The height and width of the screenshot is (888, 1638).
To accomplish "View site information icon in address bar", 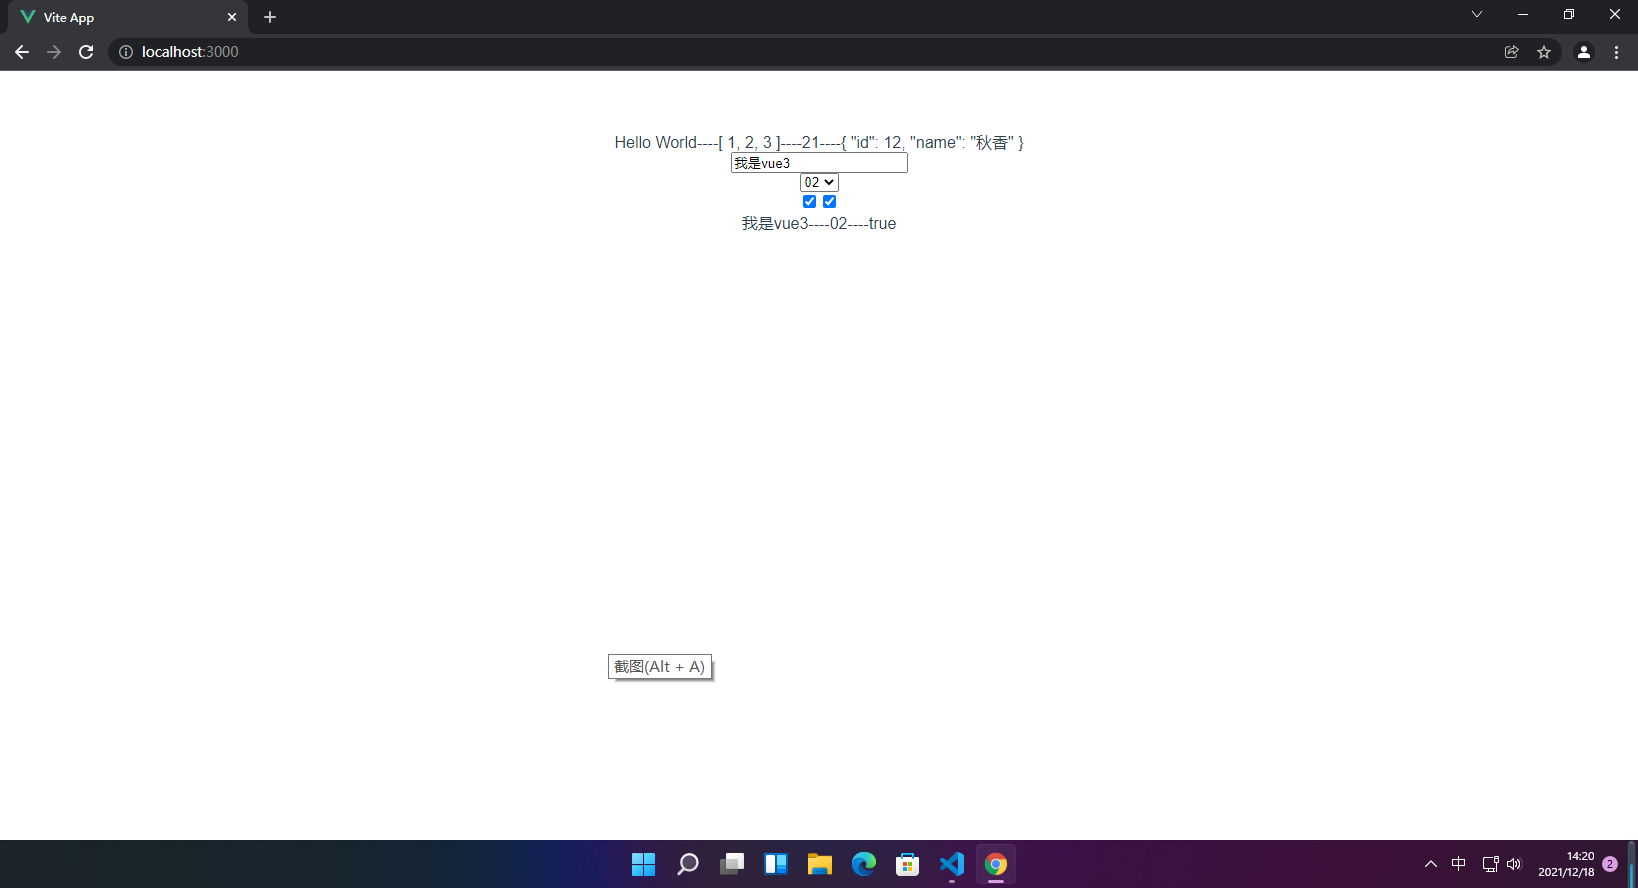I will click(x=126, y=52).
